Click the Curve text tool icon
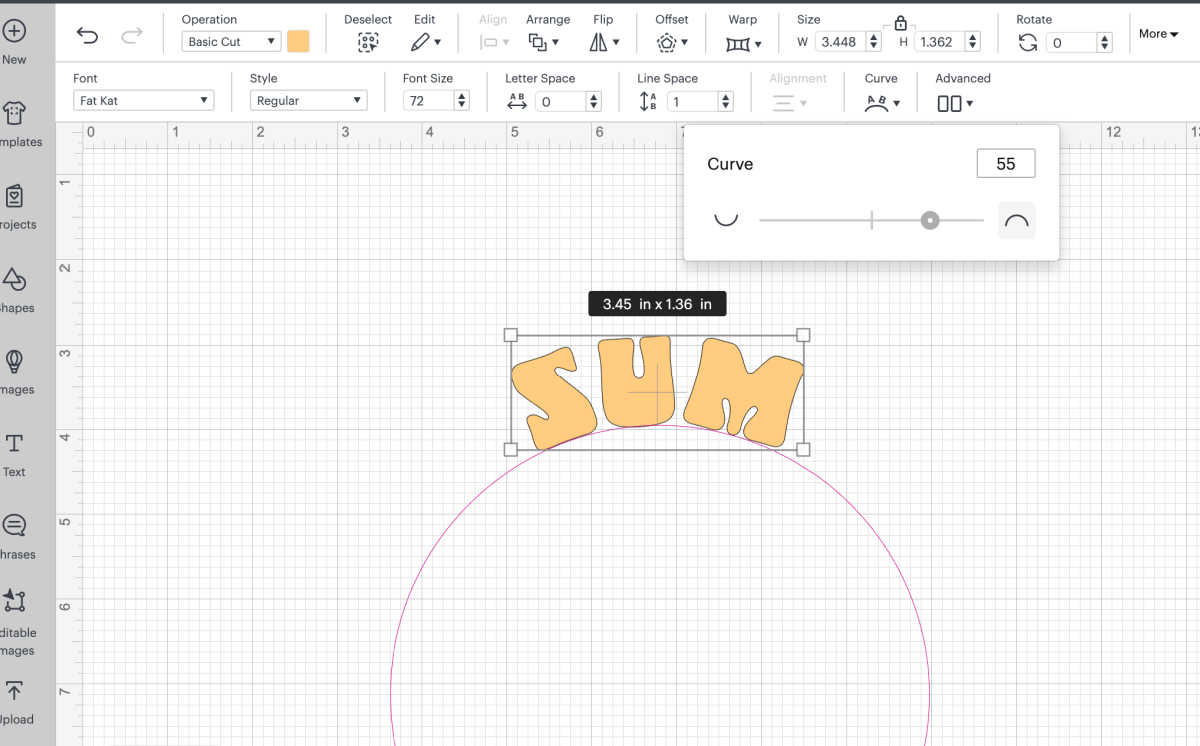 [x=882, y=102]
